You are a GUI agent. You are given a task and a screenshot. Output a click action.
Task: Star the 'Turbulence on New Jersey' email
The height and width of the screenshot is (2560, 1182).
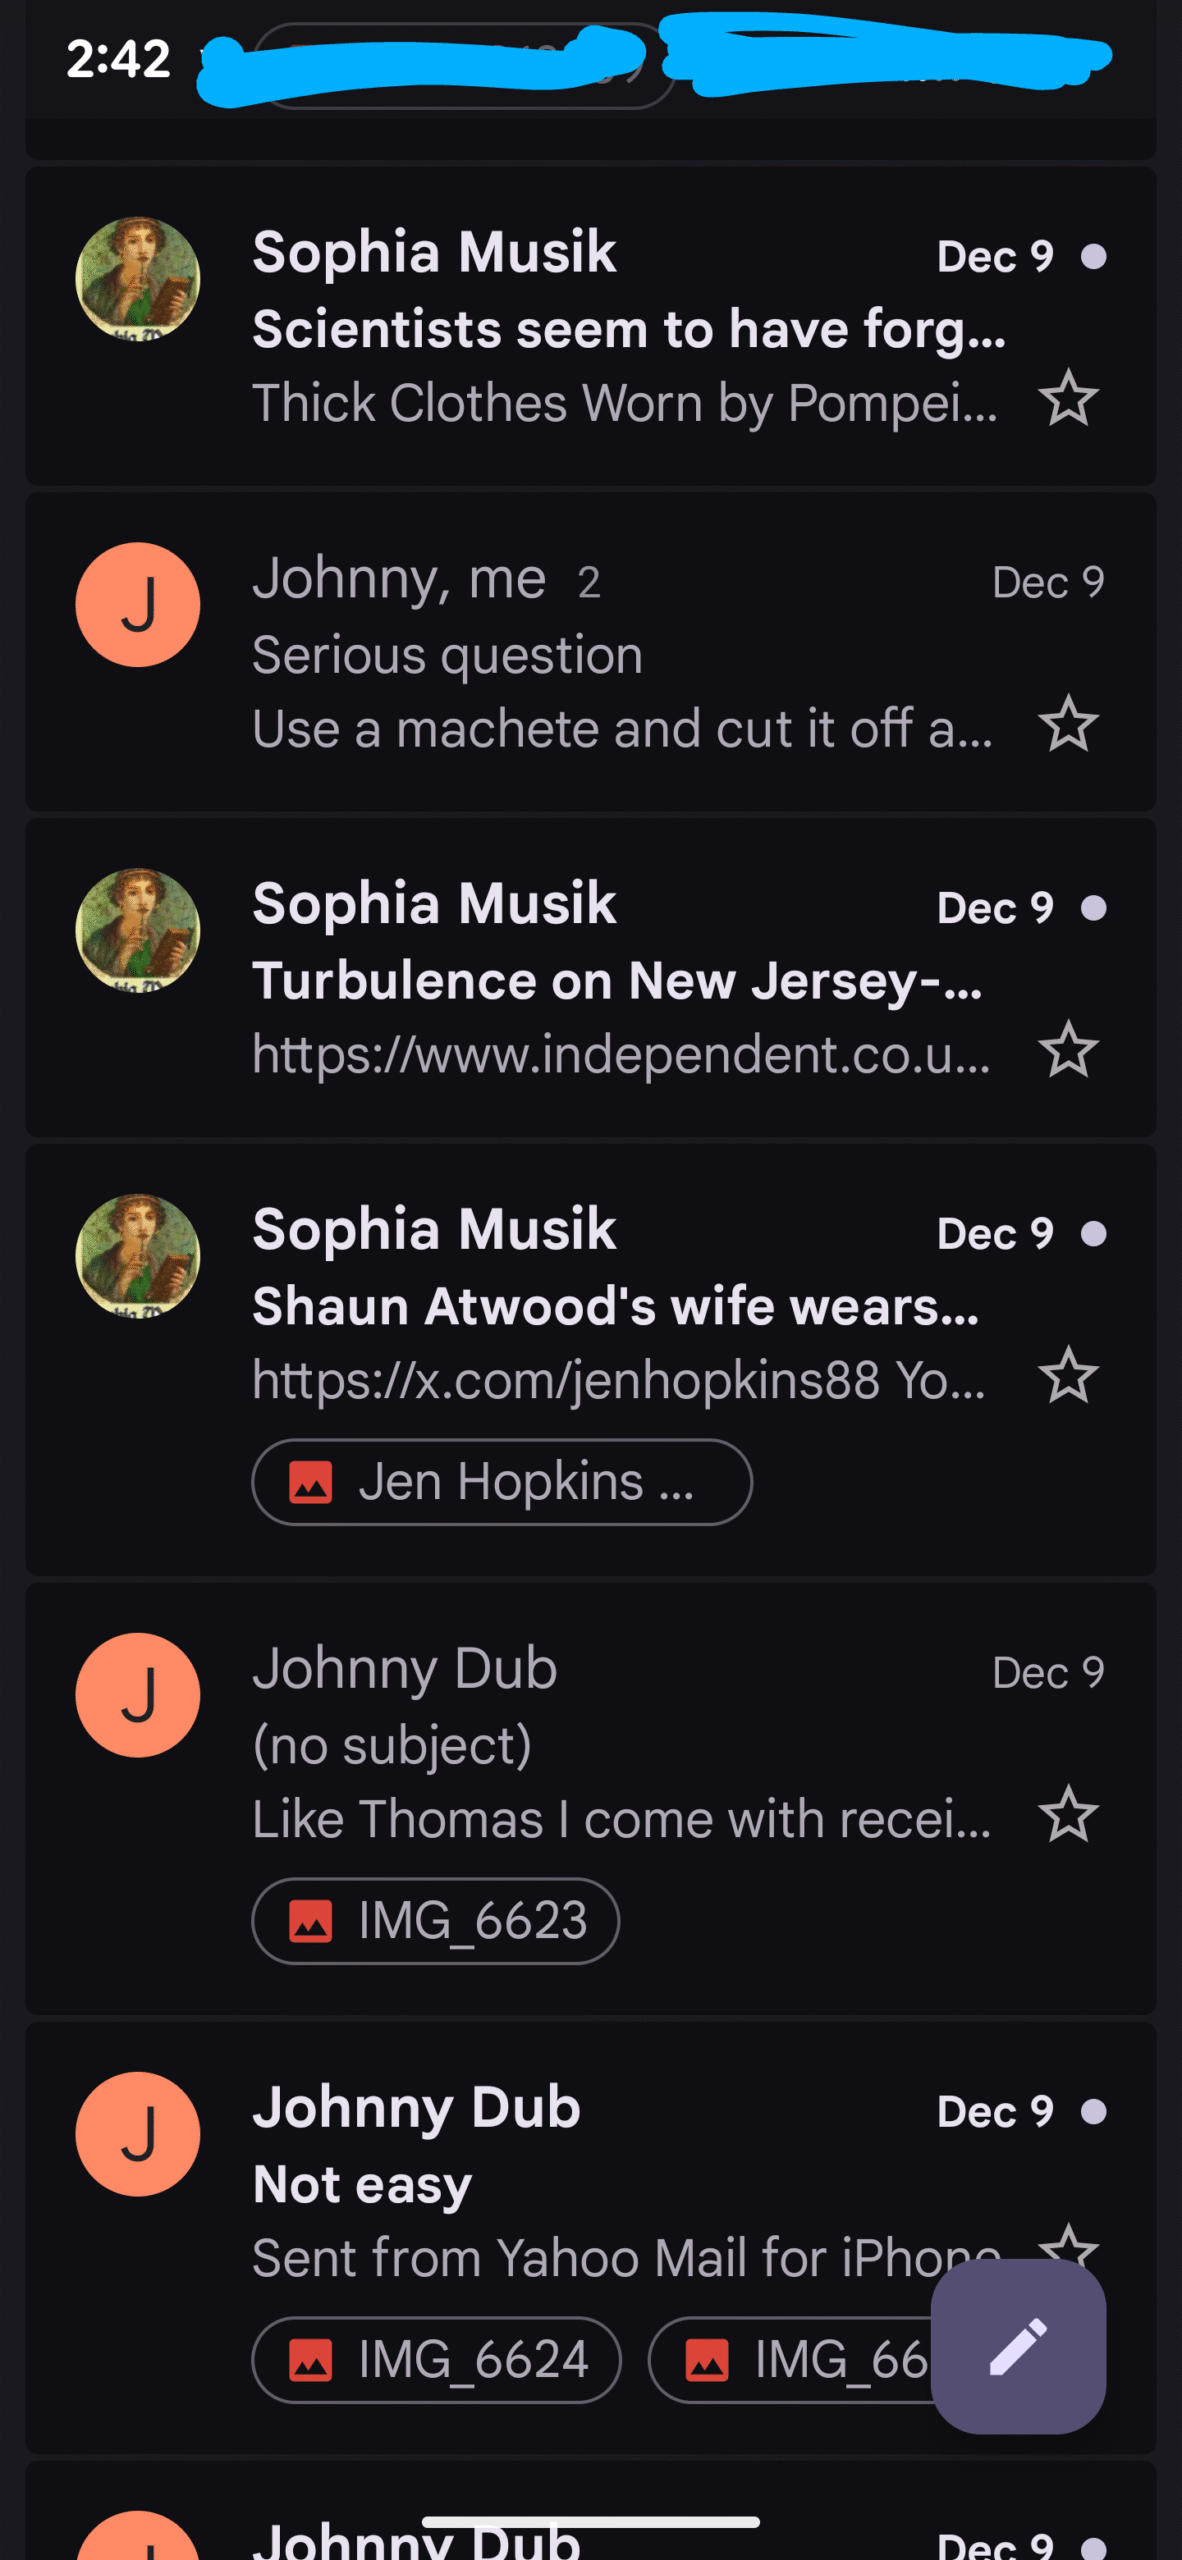tap(1068, 1050)
